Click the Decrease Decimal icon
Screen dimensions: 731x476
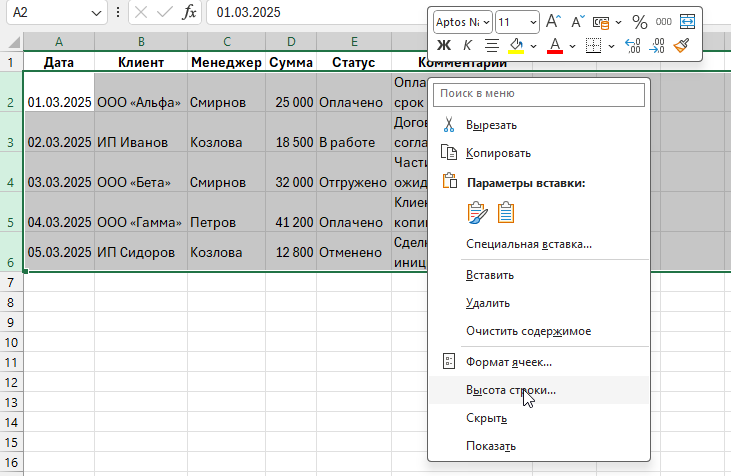(x=657, y=45)
